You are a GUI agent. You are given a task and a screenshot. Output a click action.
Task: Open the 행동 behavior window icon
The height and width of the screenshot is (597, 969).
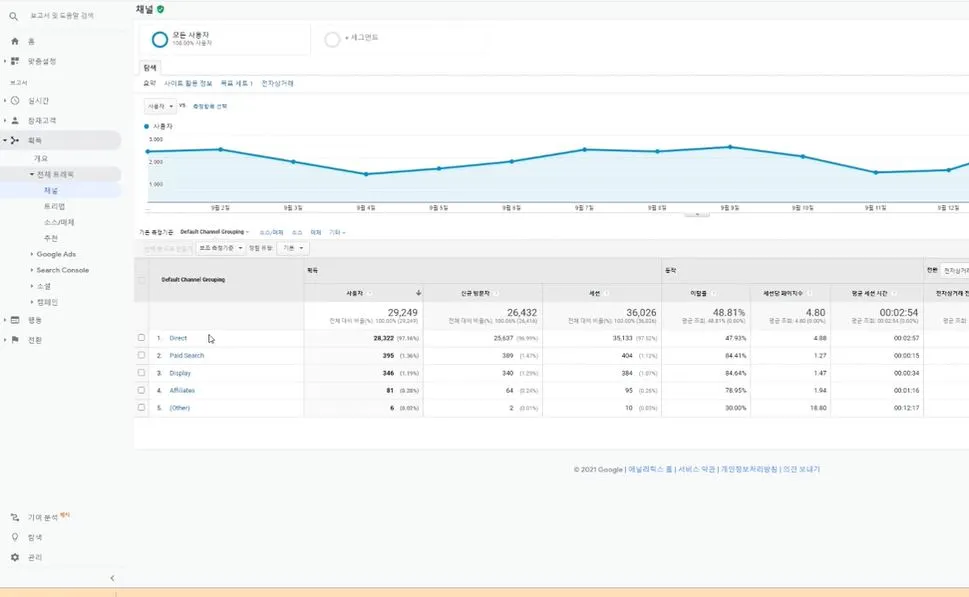click(15, 320)
